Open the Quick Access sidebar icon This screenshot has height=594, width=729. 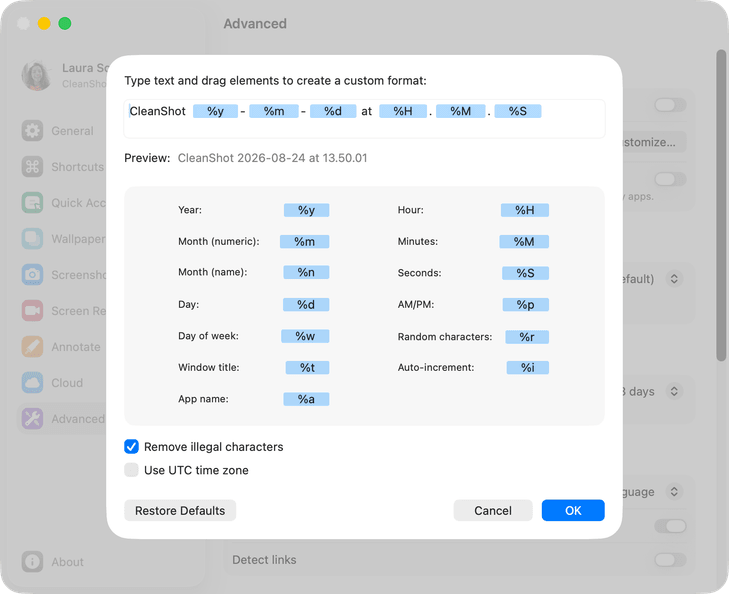click(x=32, y=203)
